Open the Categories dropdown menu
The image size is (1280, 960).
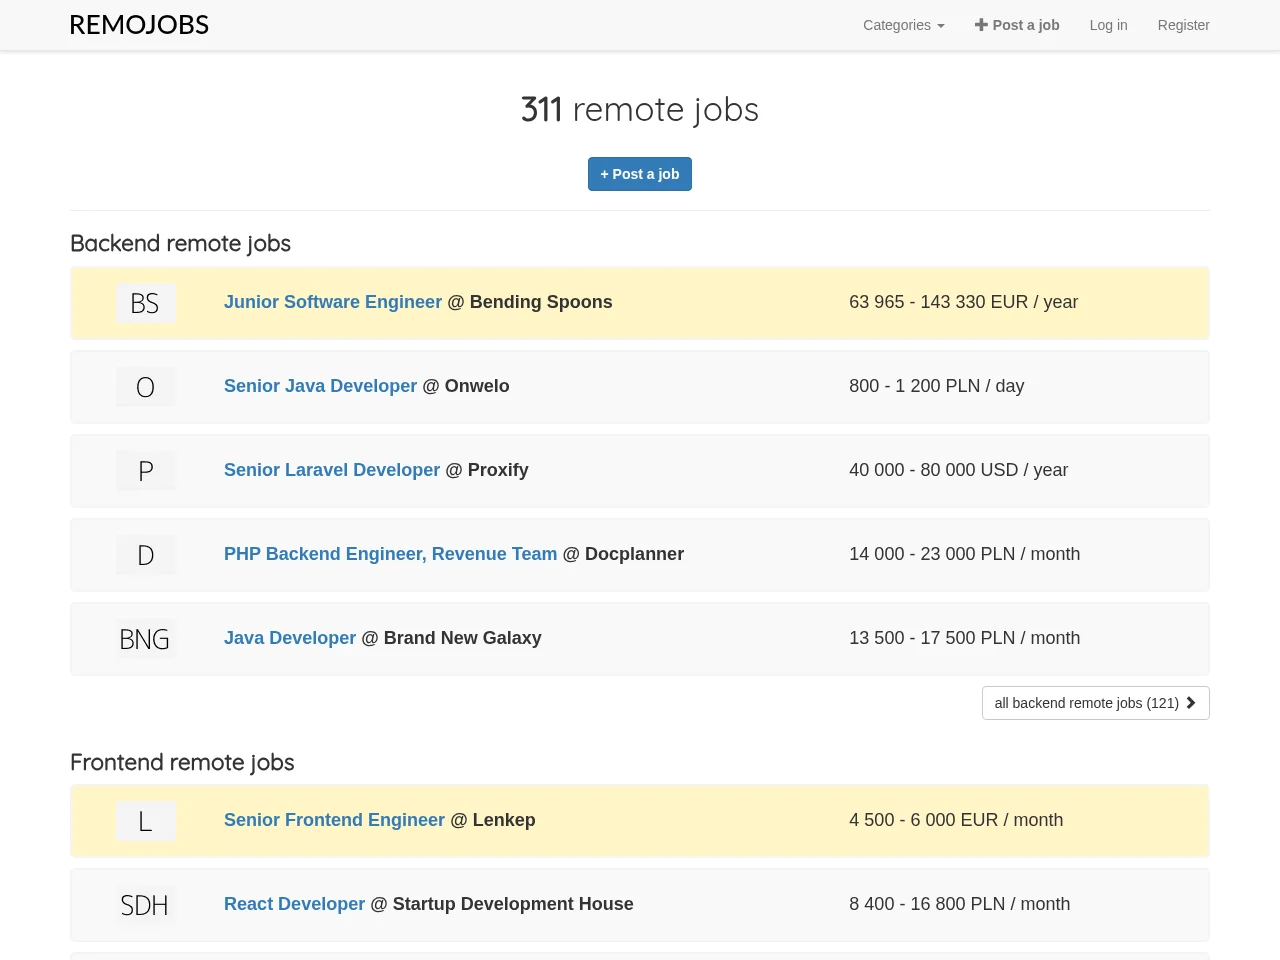point(903,25)
